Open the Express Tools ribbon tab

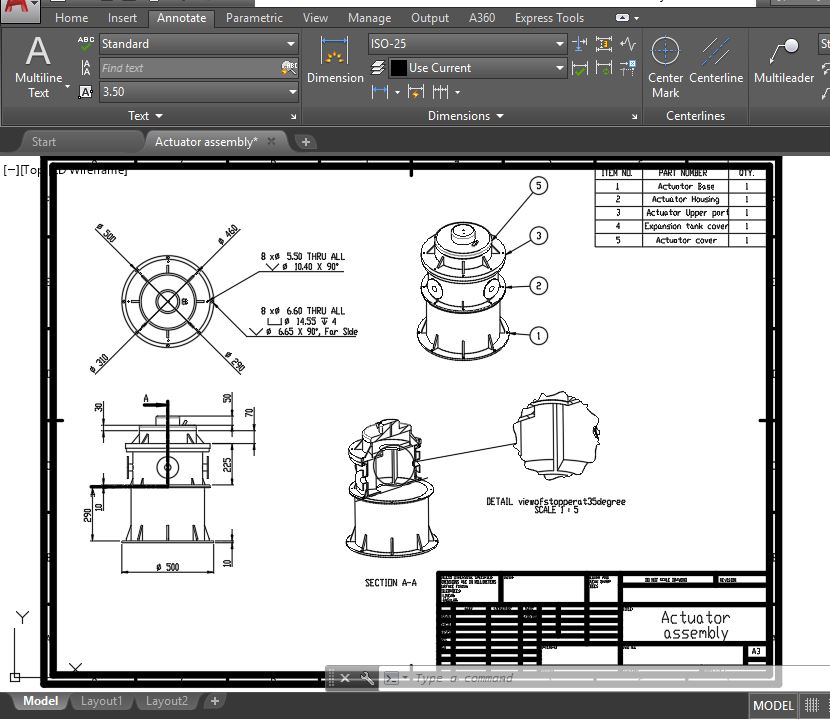point(549,18)
